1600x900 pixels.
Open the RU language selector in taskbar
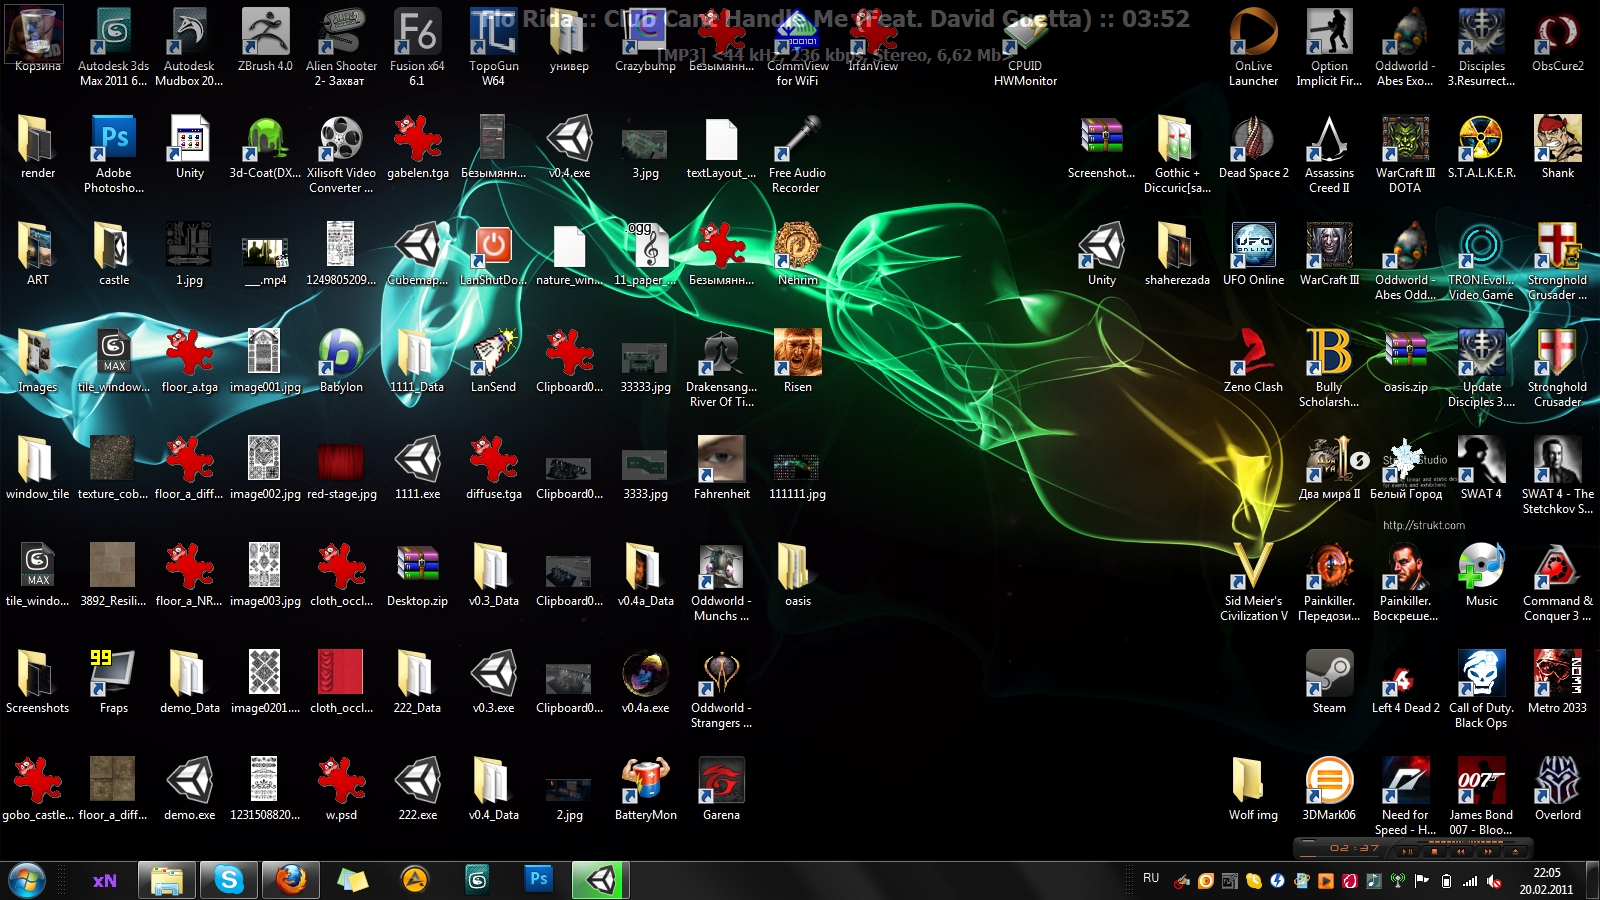coord(1151,878)
